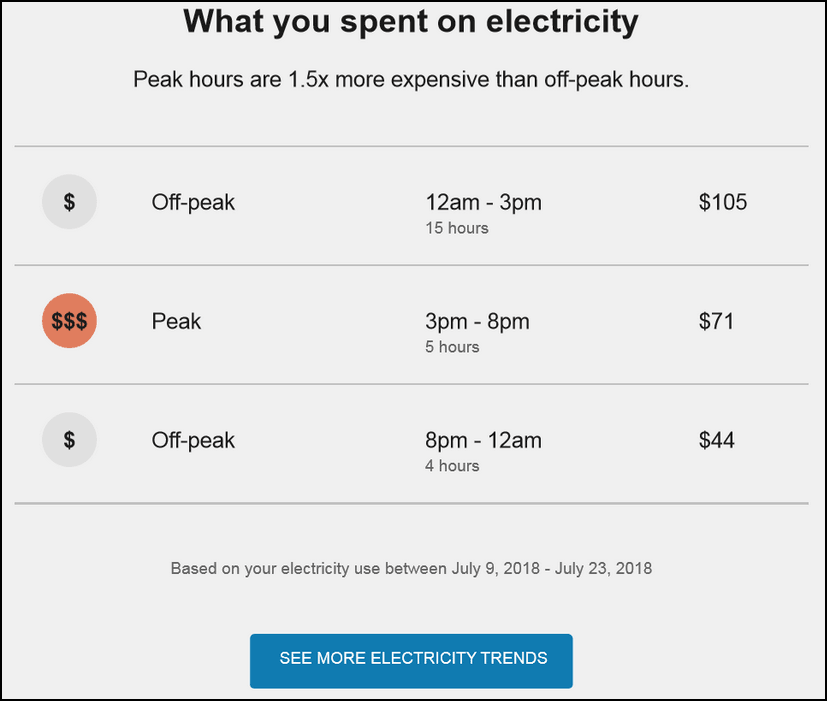The width and height of the screenshot is (827, 701).
Task: Click the What you spent on electricity heading
Action: coord(411,21)
